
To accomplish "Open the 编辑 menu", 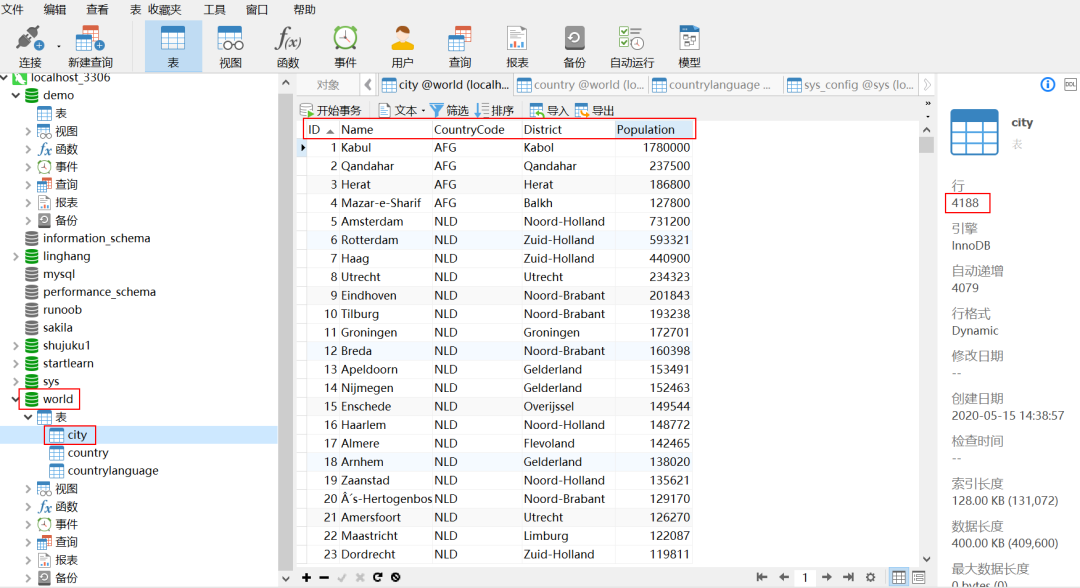I will point(55,10).
